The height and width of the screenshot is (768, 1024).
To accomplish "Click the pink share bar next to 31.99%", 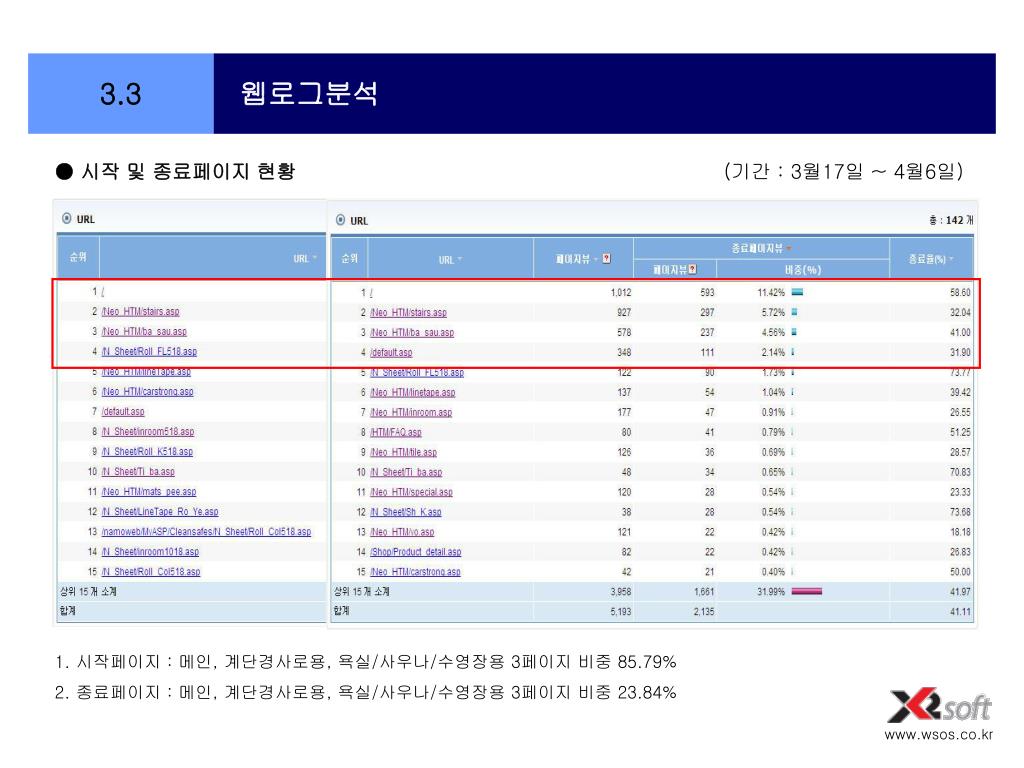I will point(807,592).
